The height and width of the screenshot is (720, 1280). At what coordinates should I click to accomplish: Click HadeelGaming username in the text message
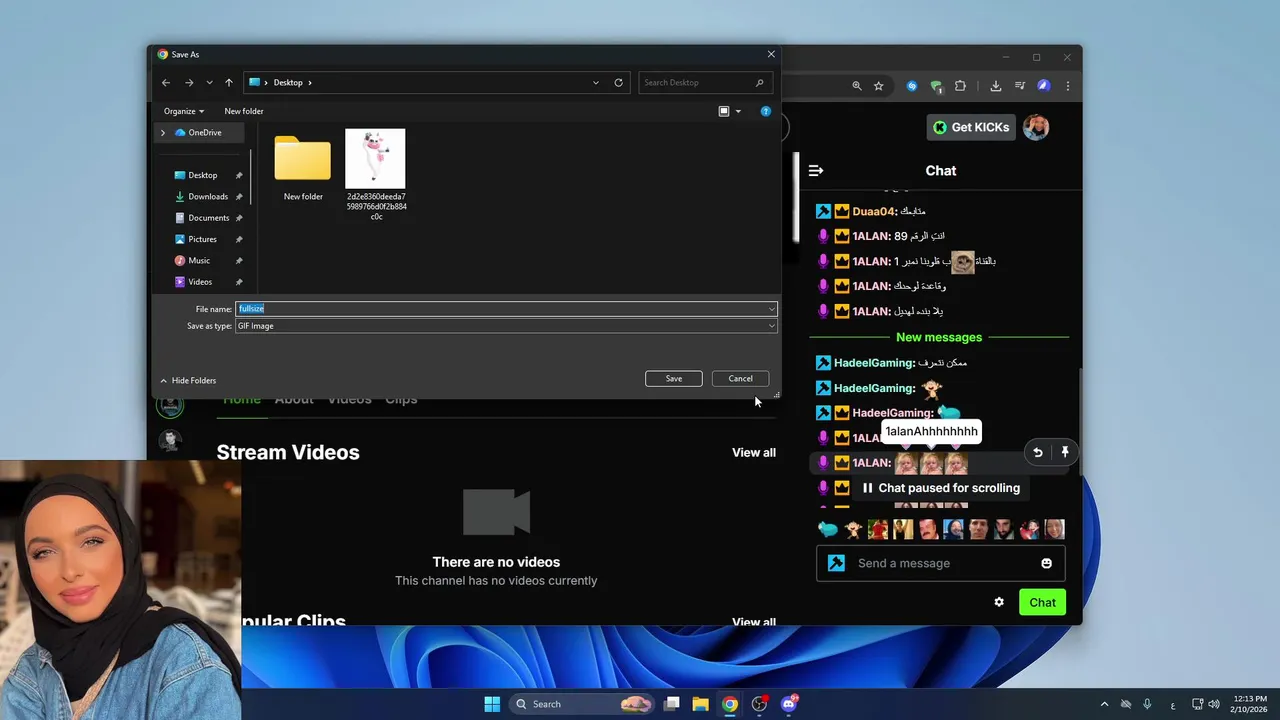874,363
